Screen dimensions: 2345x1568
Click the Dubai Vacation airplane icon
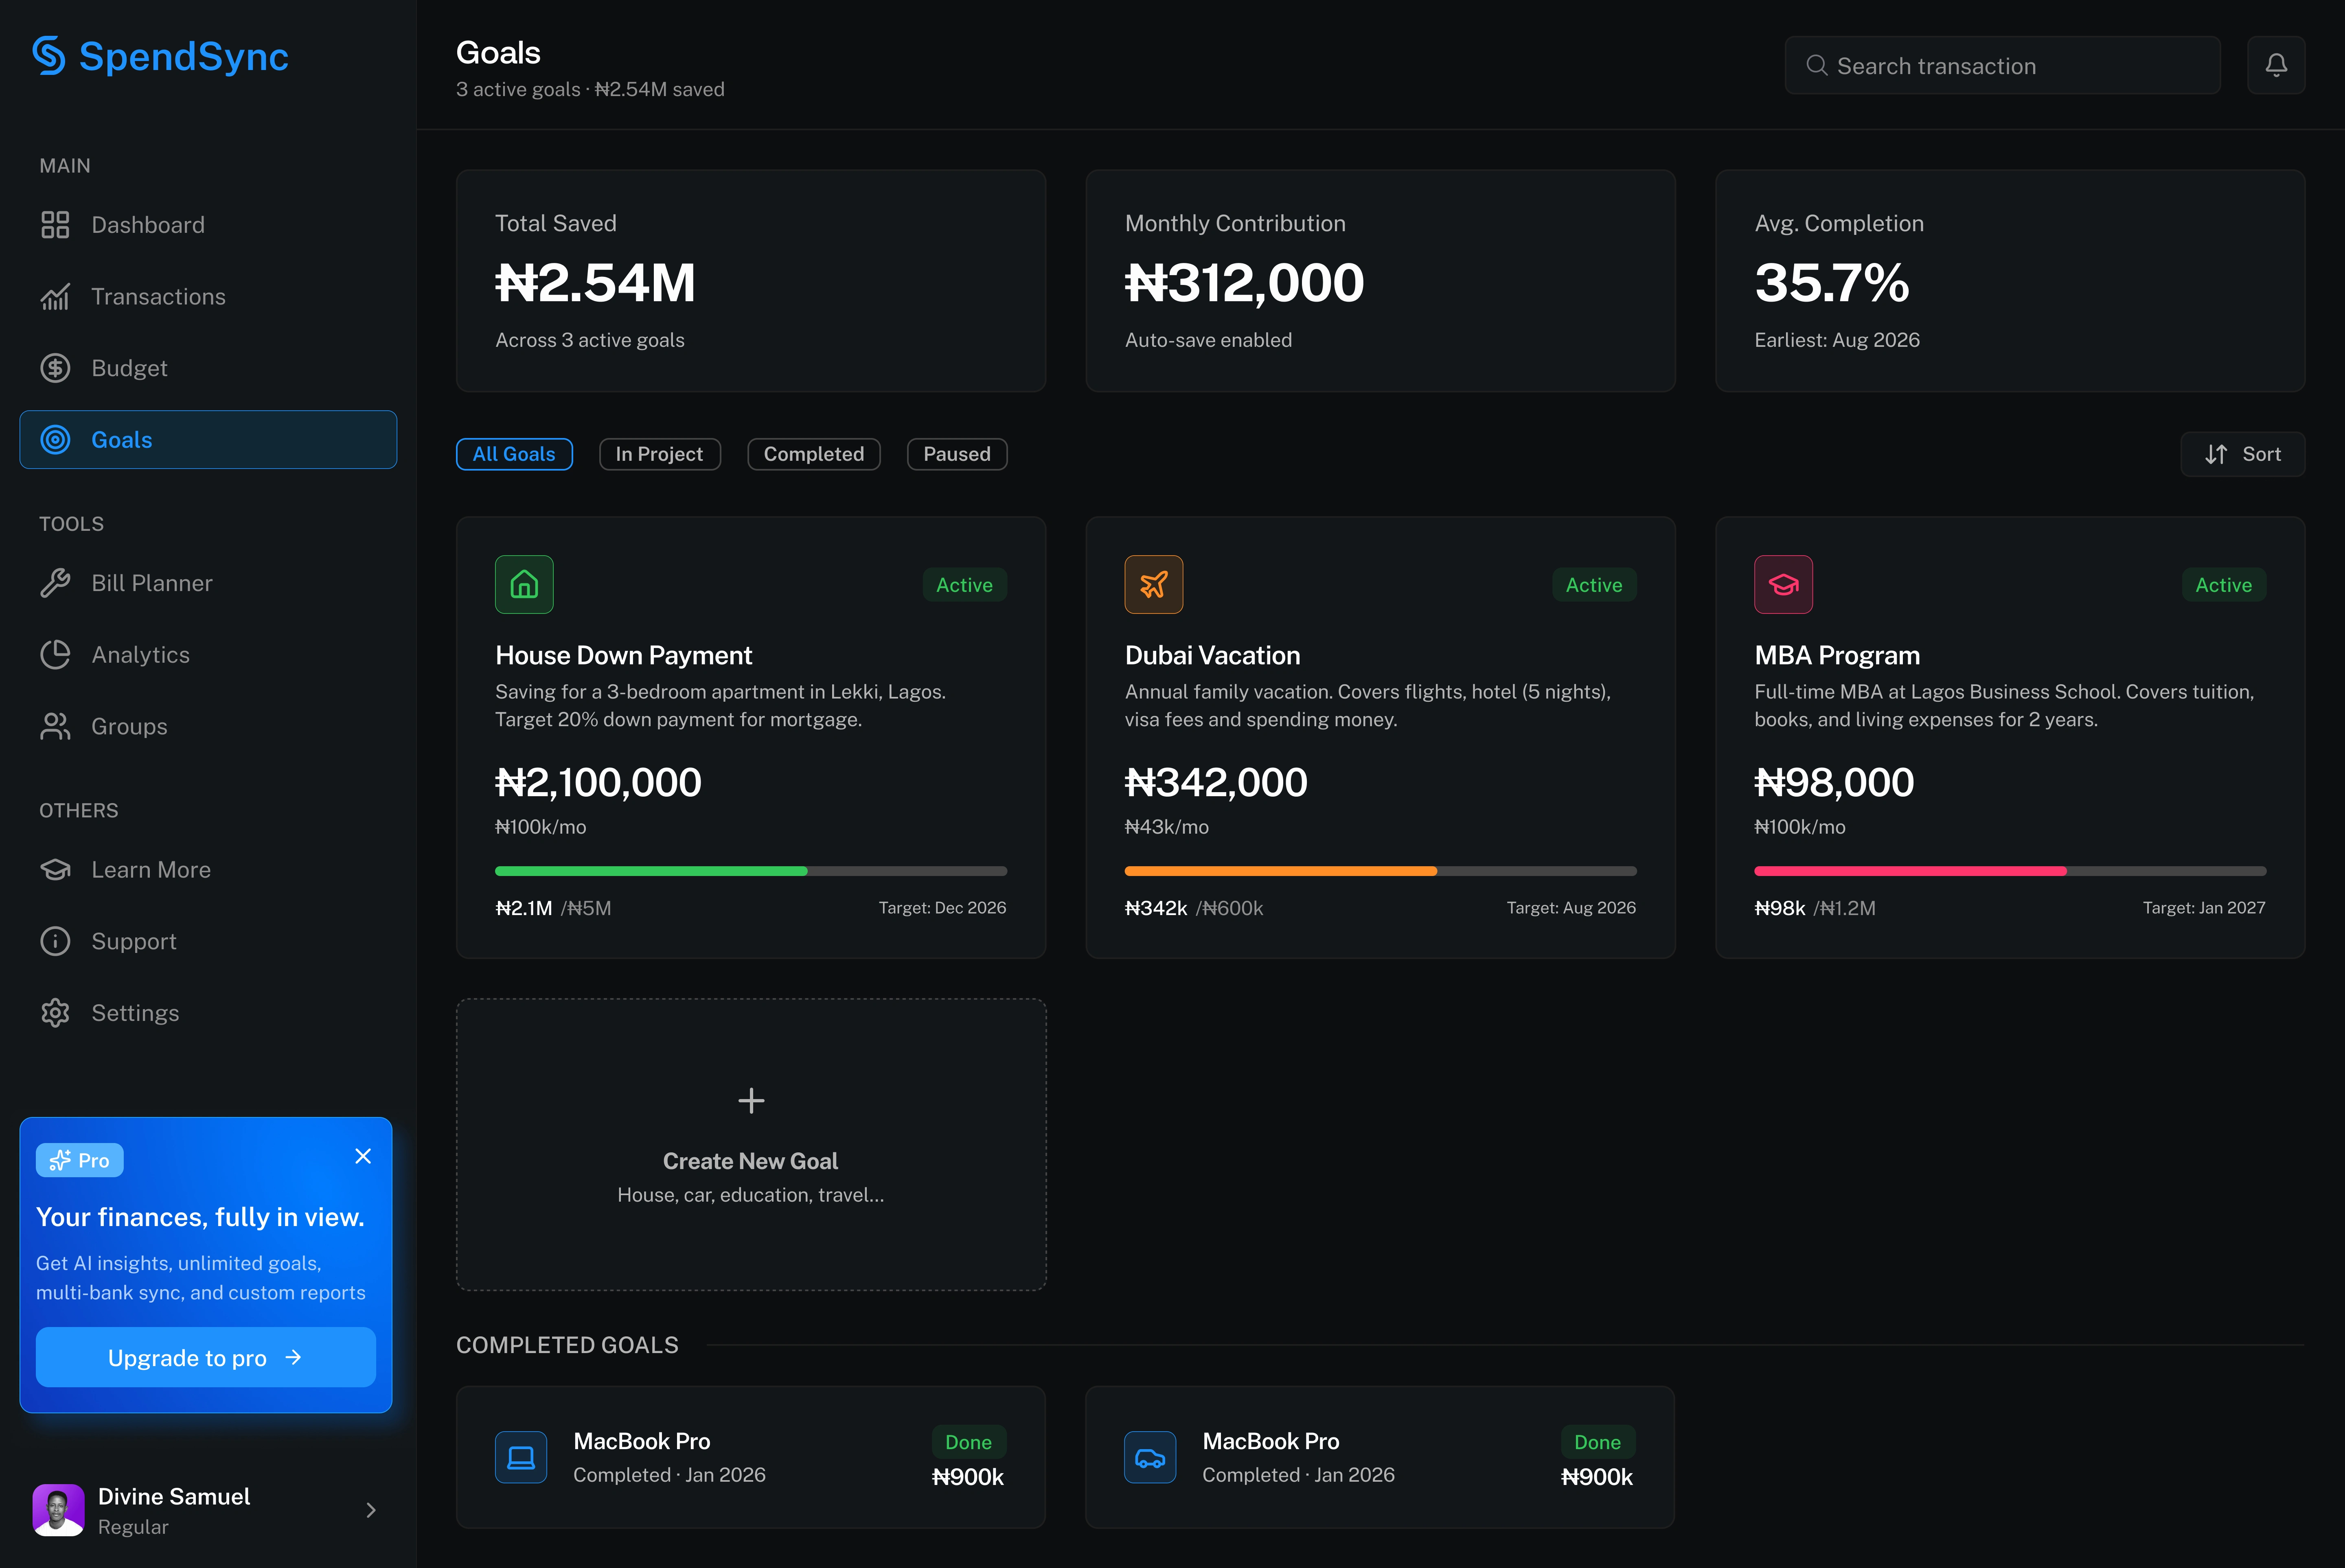[1153, 584]
